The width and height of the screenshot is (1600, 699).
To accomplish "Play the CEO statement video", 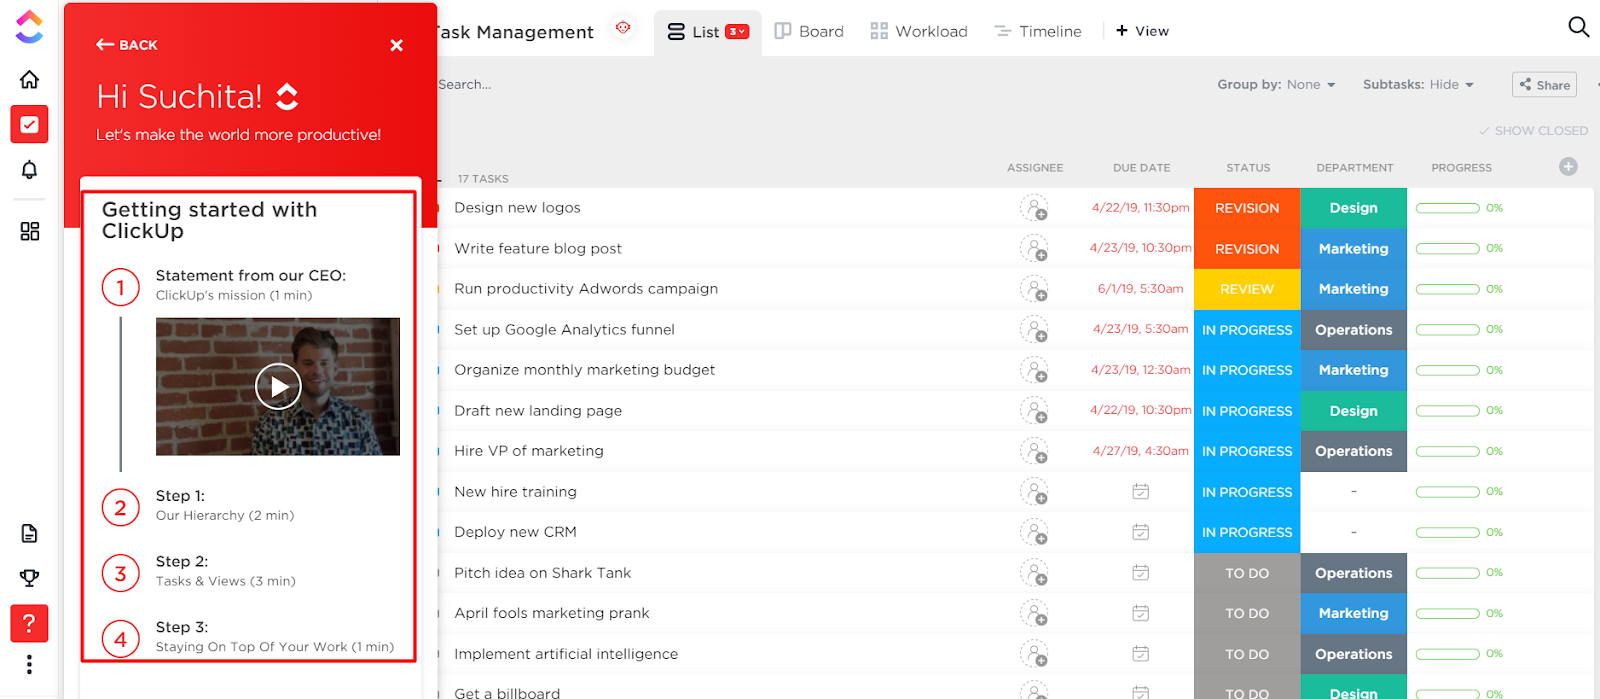I will click(x=278, y=386).
